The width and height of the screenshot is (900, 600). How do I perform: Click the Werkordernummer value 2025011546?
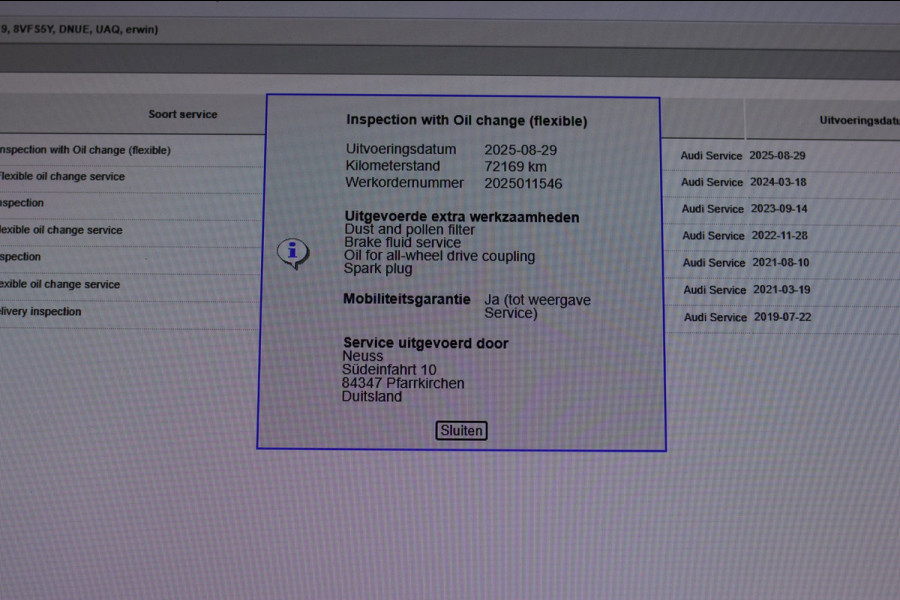[x=523, y=184]
